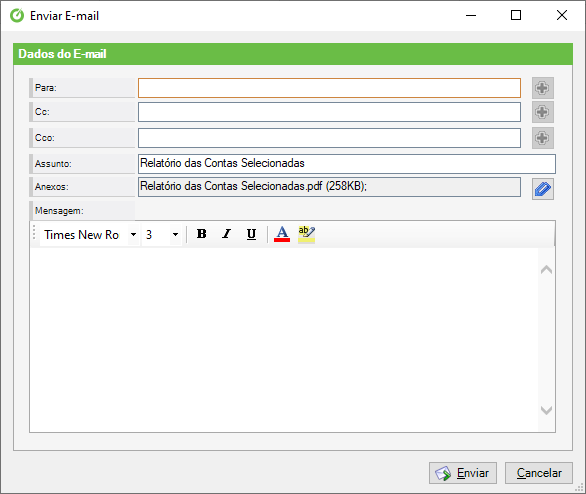Attach a file using paperclip icon
Image resolution: width=586 pixels, height=494 pixels.
click(543, 189)
